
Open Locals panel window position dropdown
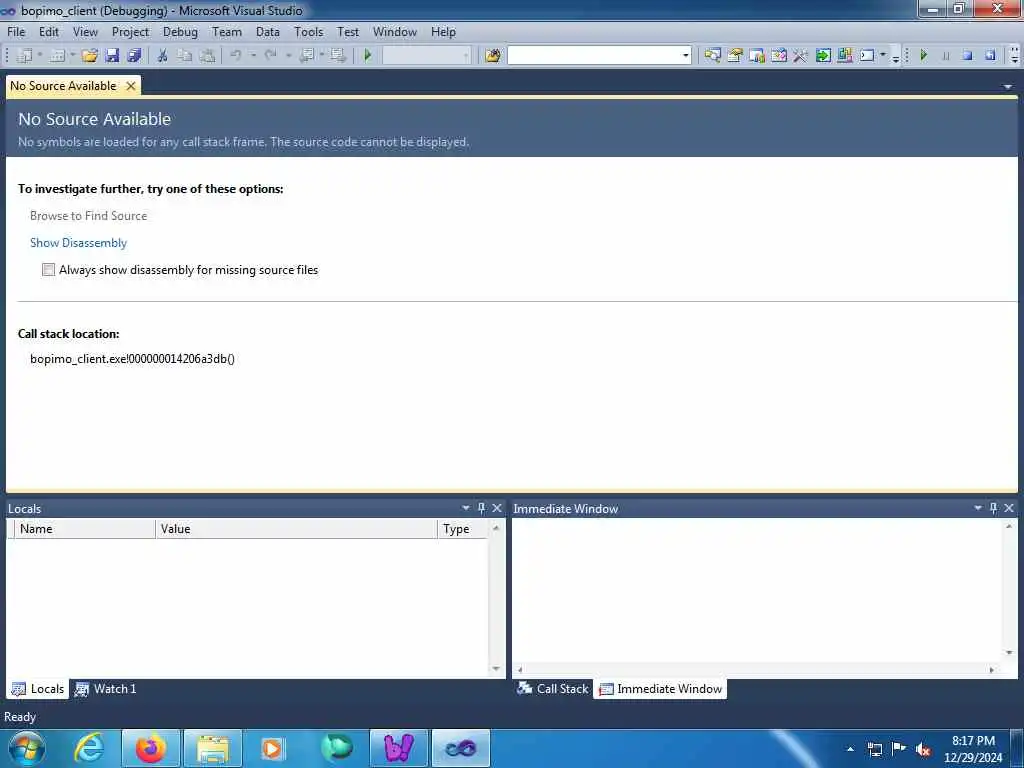466,508
